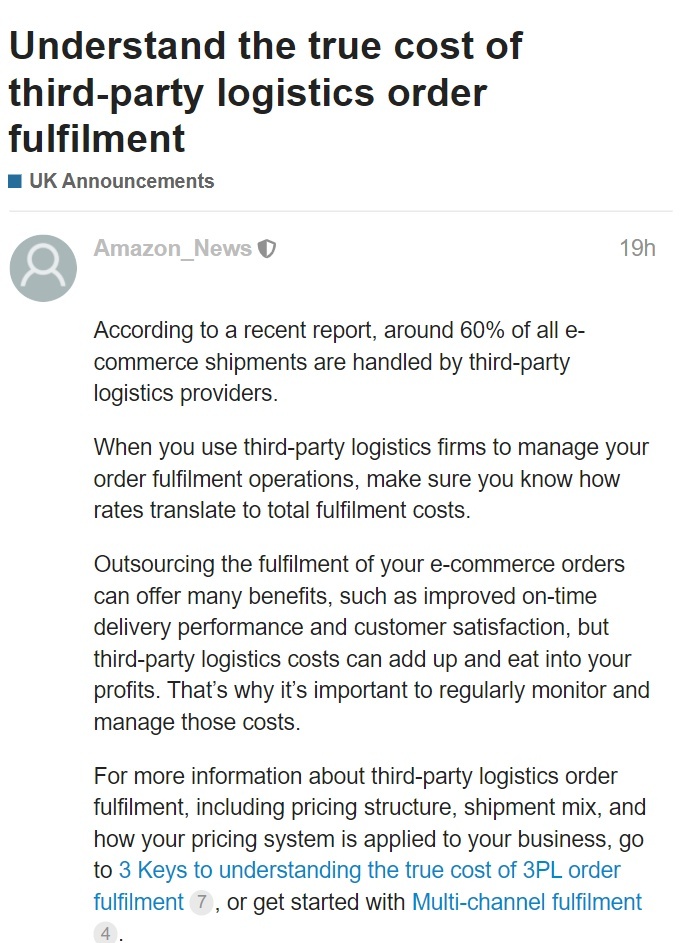
Task: Open the Amazon_News username link
Action: click(172, 248)
